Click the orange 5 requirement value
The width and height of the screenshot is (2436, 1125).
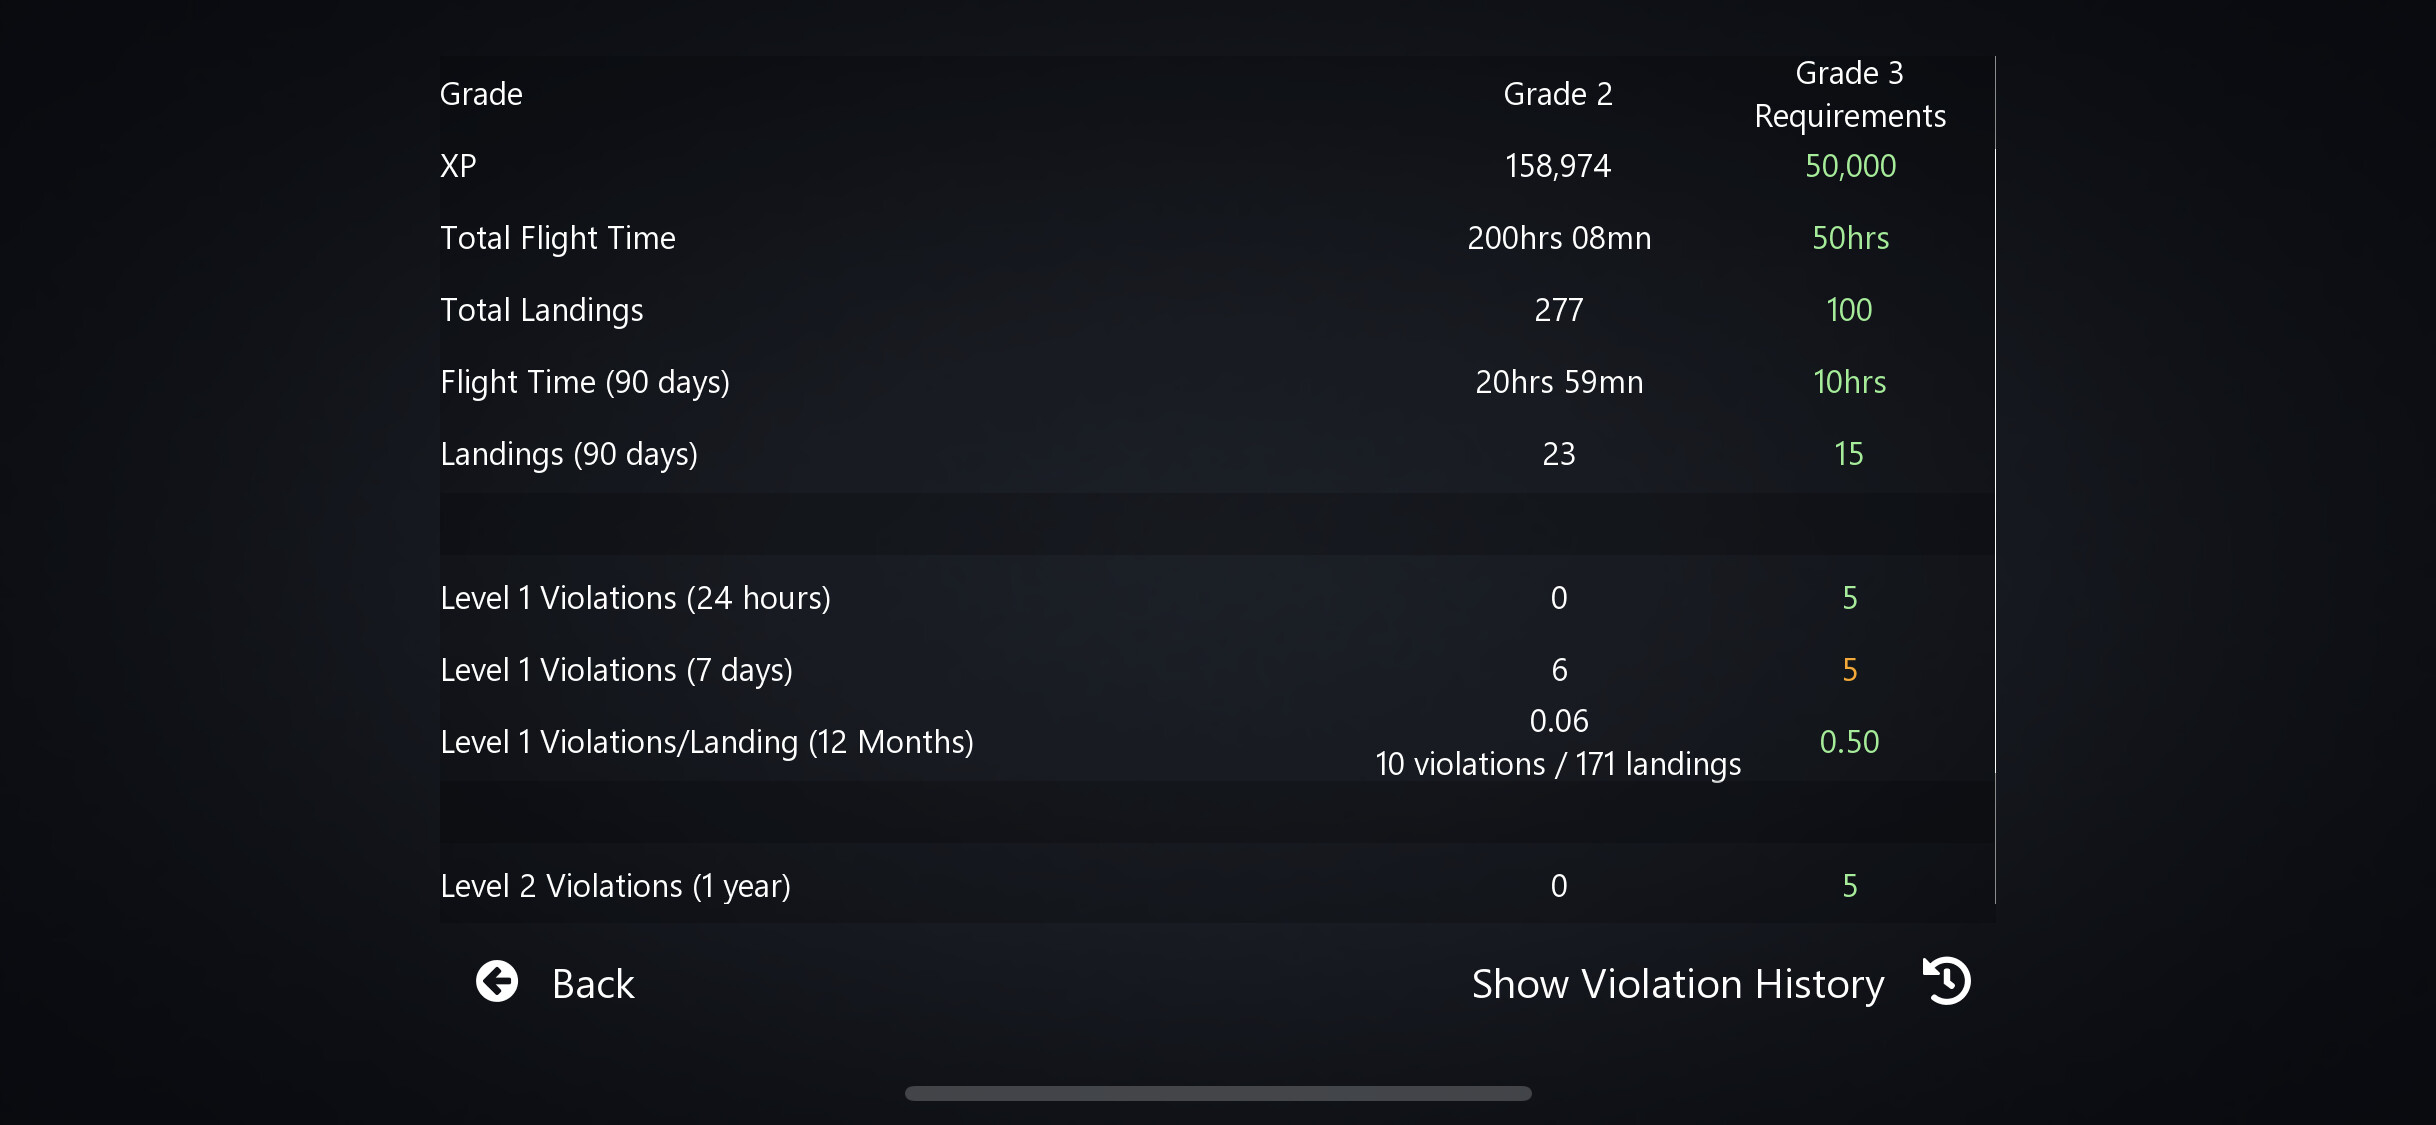coord(1849,670)
